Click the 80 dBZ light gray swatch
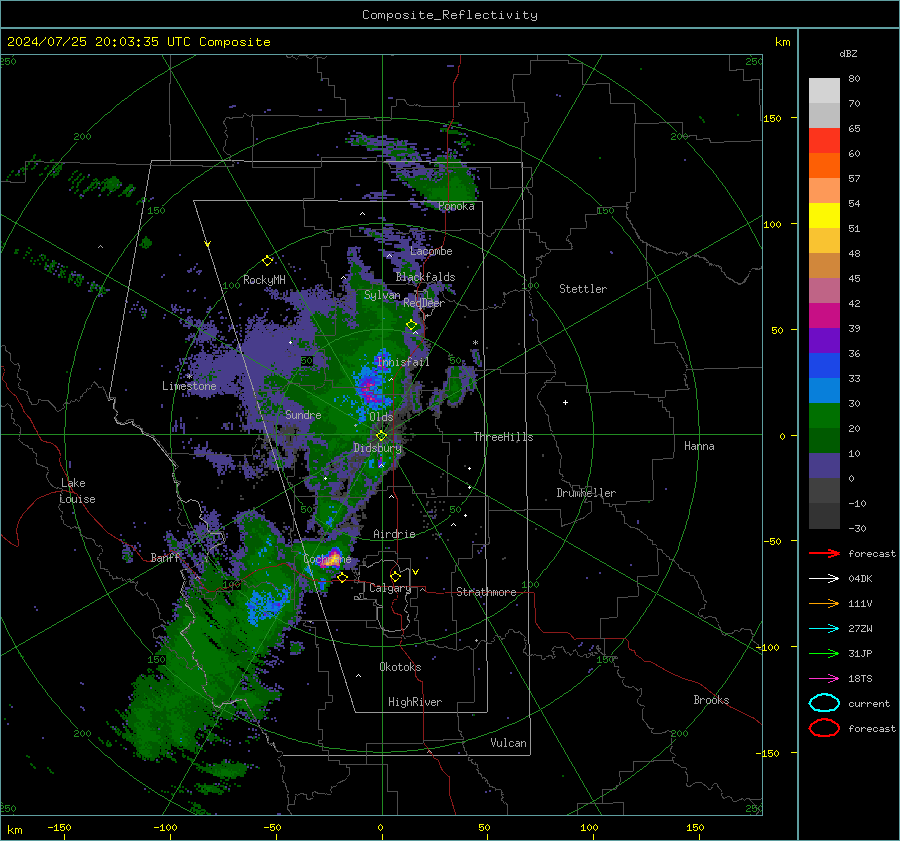Screen dimensions: 900x841 [824, 90]
